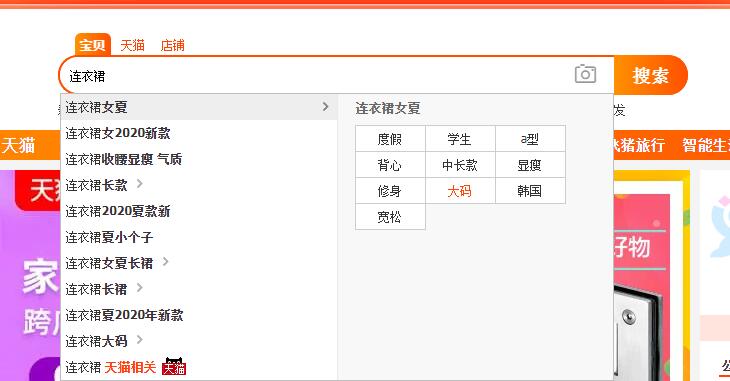This screenshot has height=381, width=730.
Task: Select the 背心 refinement cell
Action: point(390,165)
